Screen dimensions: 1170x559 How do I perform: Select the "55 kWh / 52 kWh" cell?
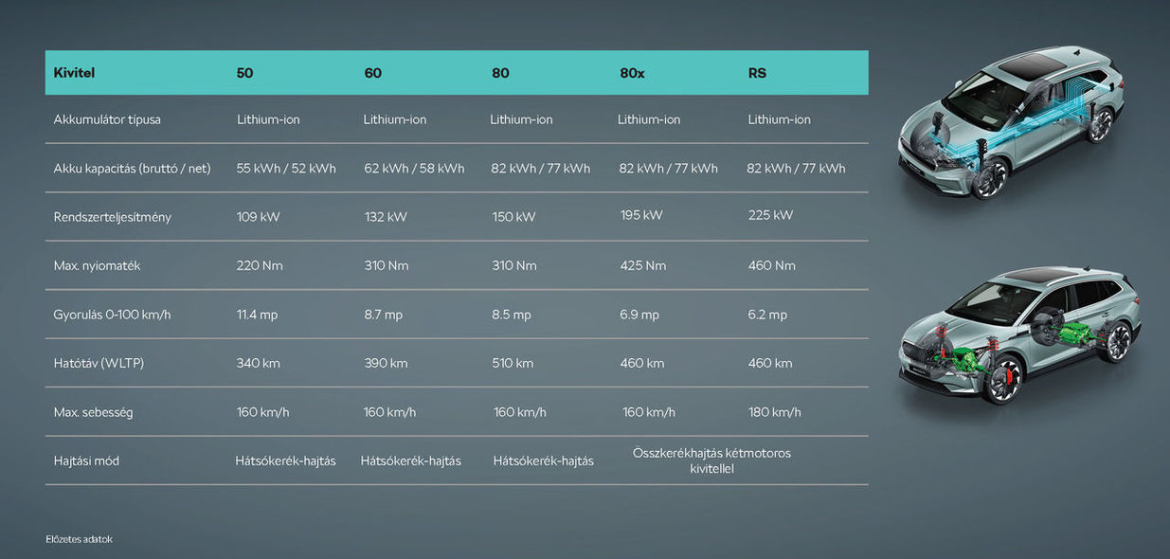click(x=286, y=168)
